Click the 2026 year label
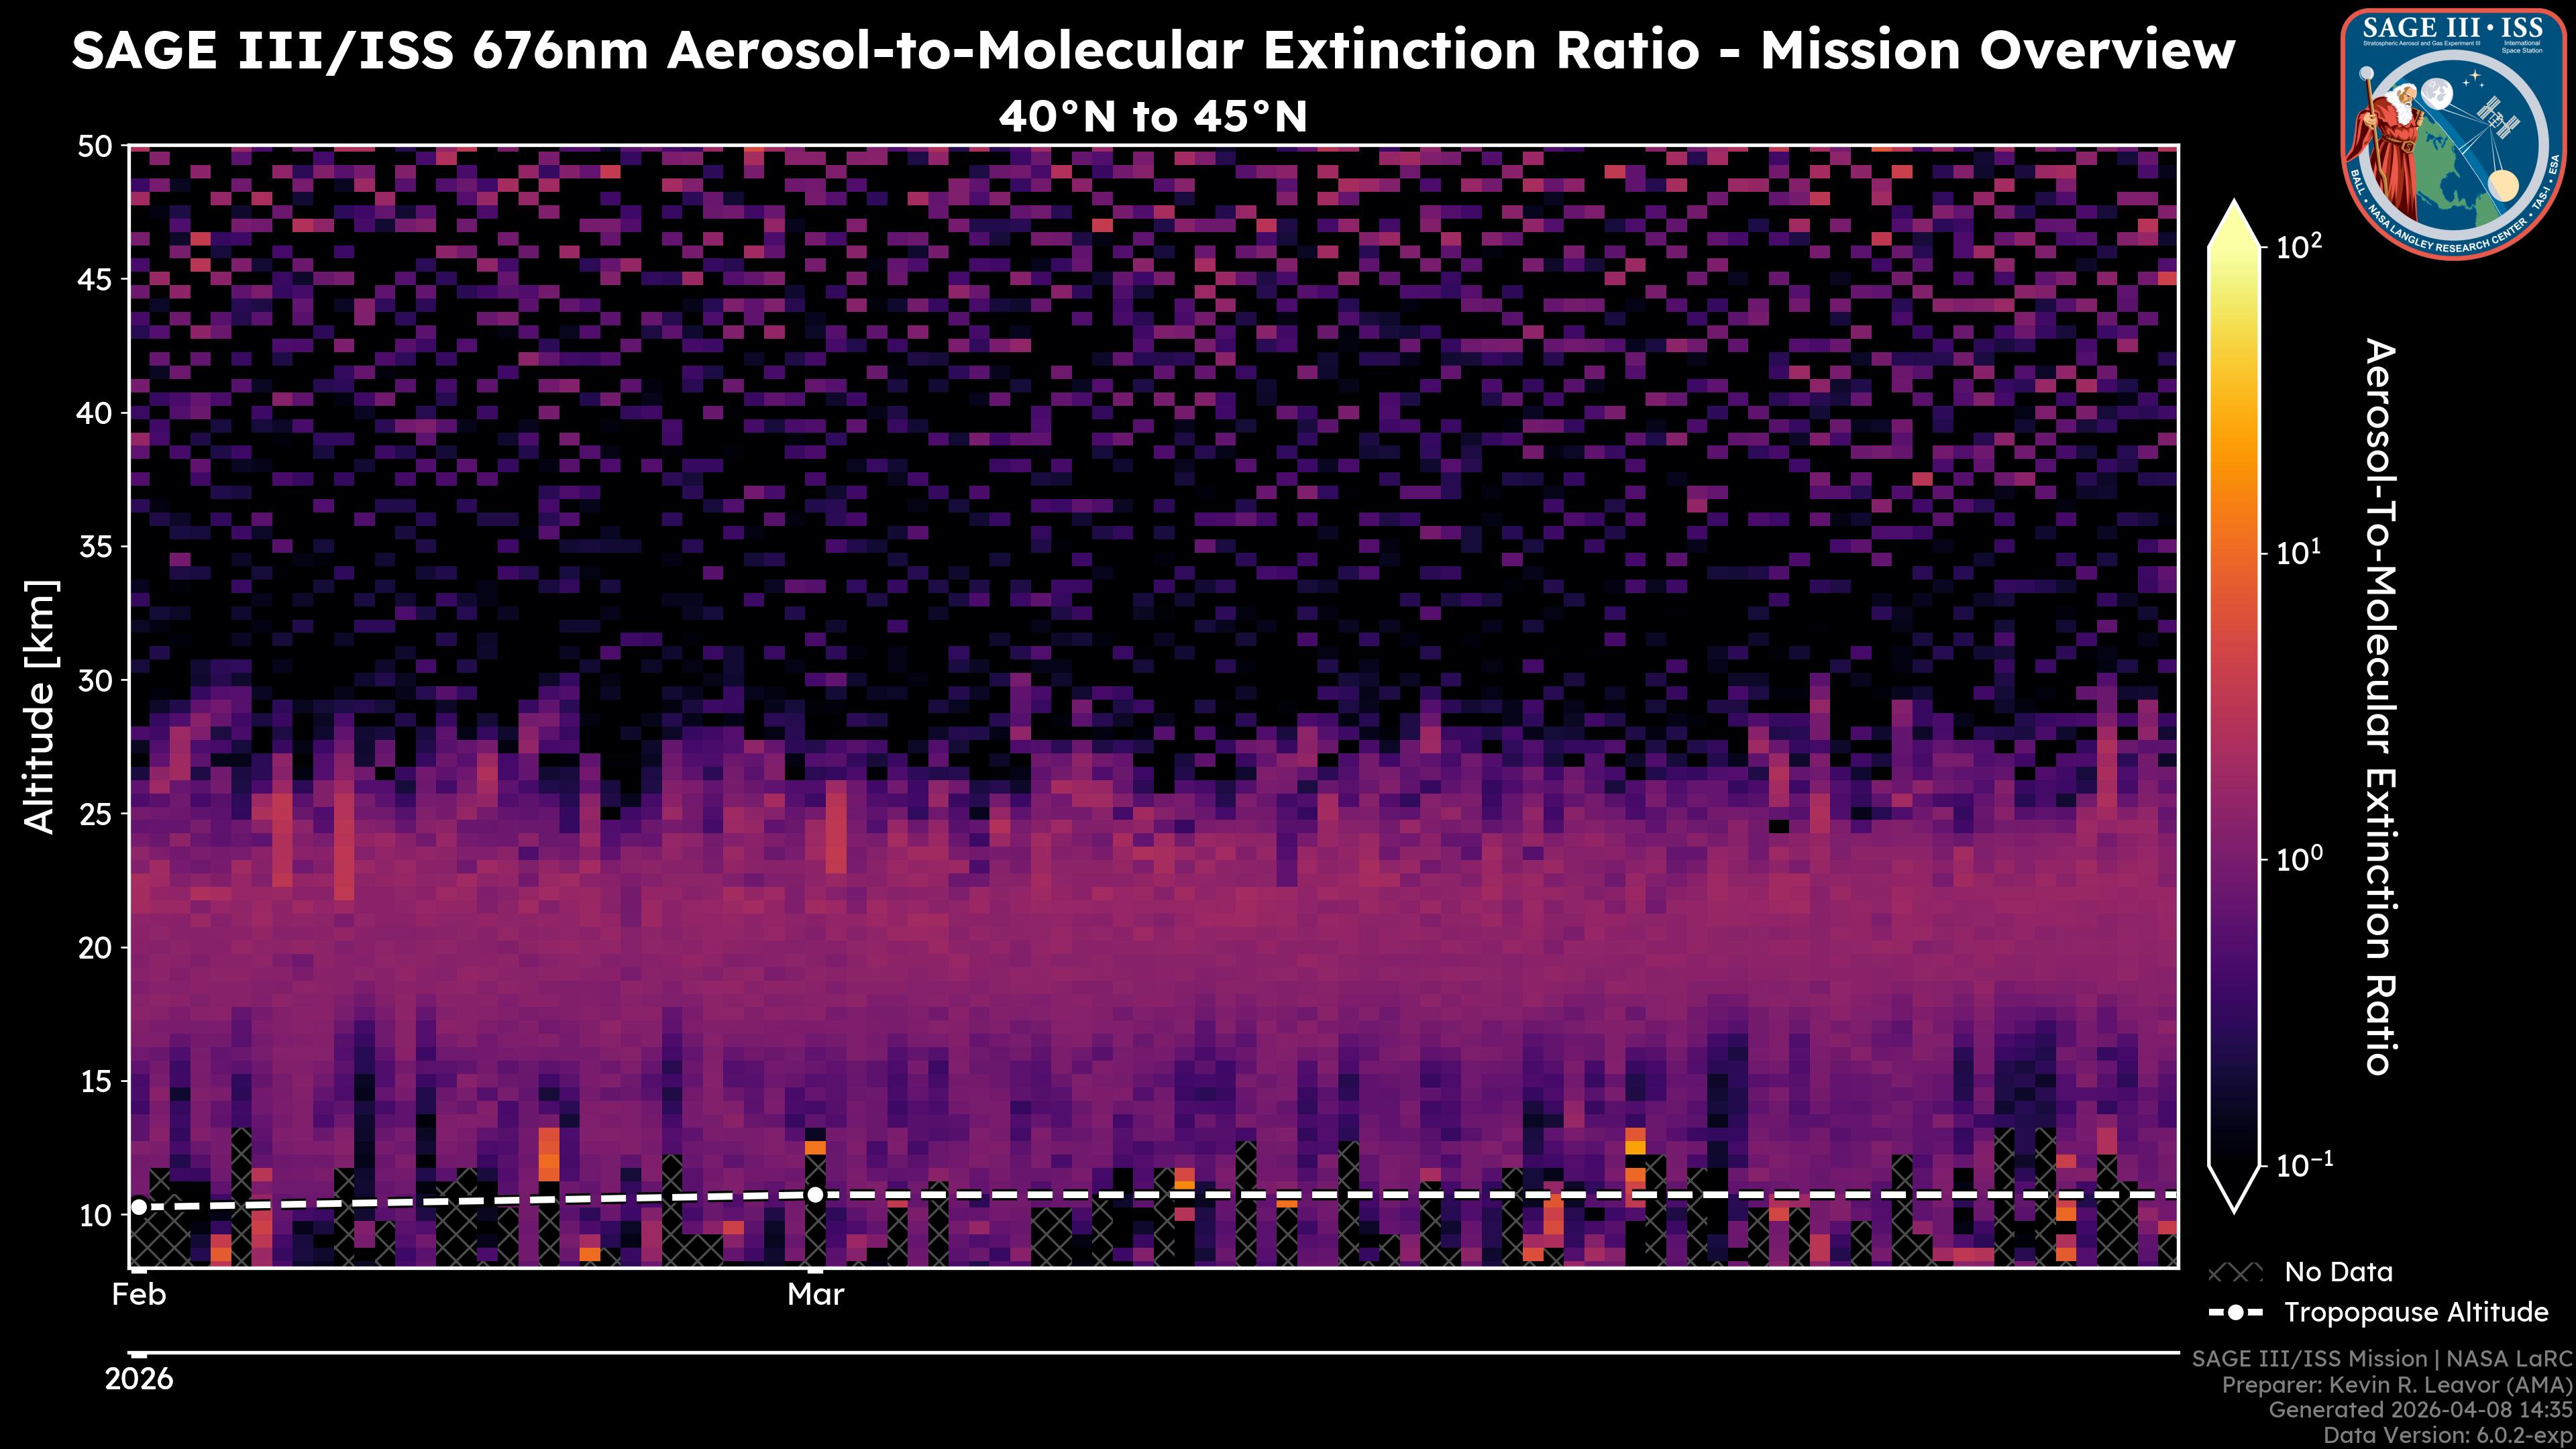2576x1449 pixels. point(139,1379)
